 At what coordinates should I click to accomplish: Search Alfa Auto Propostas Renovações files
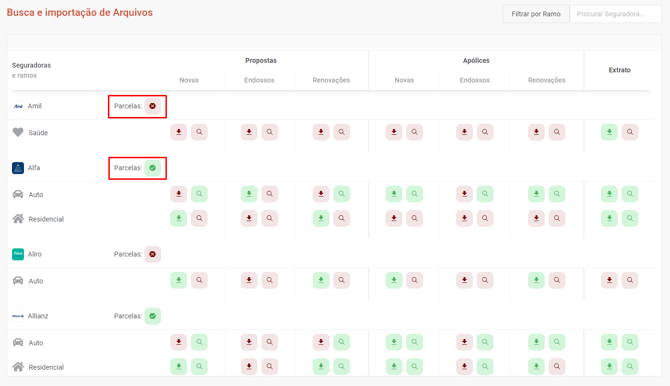click(x=341, y=194)
